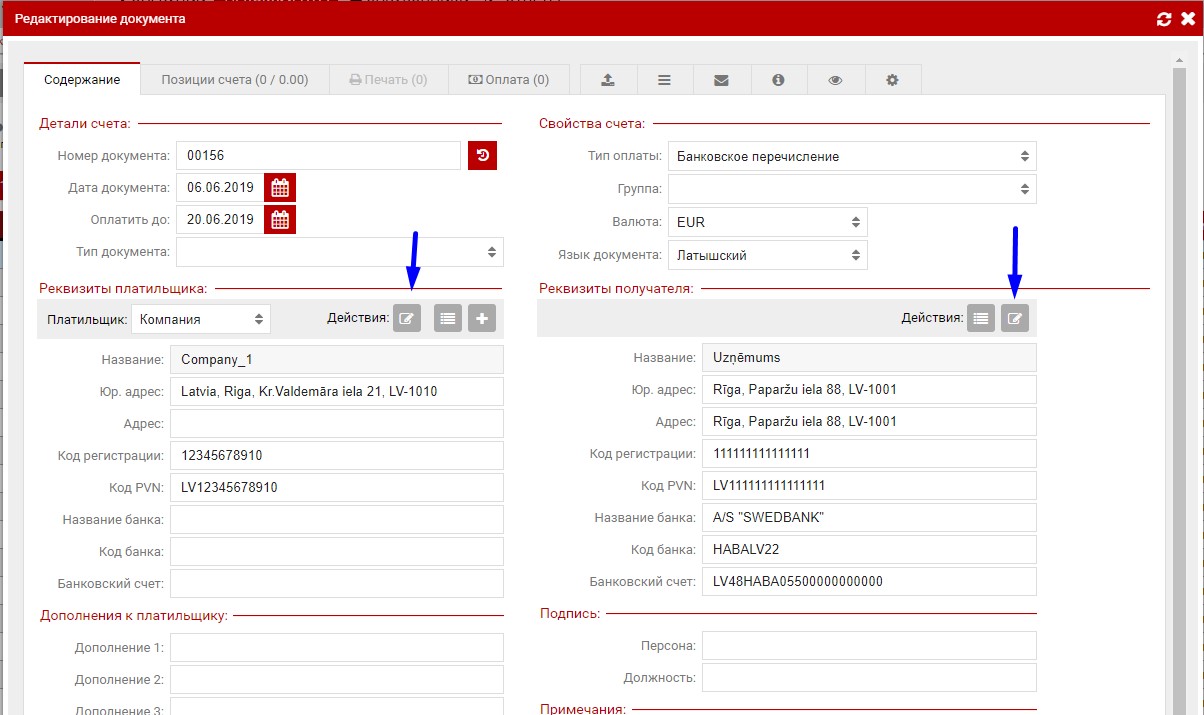
Task: Click the upload icon tab
Action: pos(609,80)
